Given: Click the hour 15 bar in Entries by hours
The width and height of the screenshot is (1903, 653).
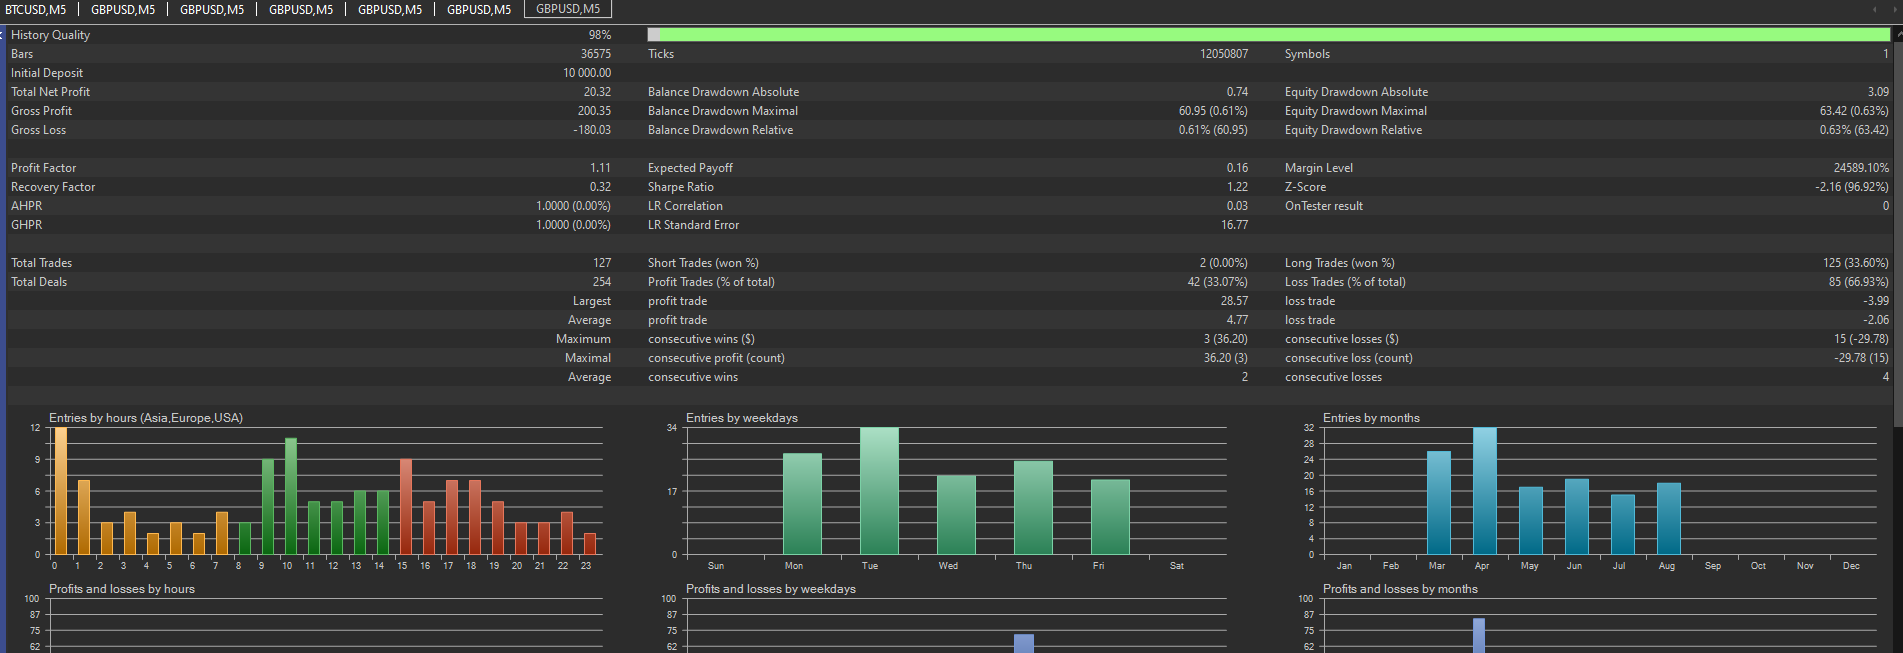Looking at the screenshot, I should coord(406,507).
